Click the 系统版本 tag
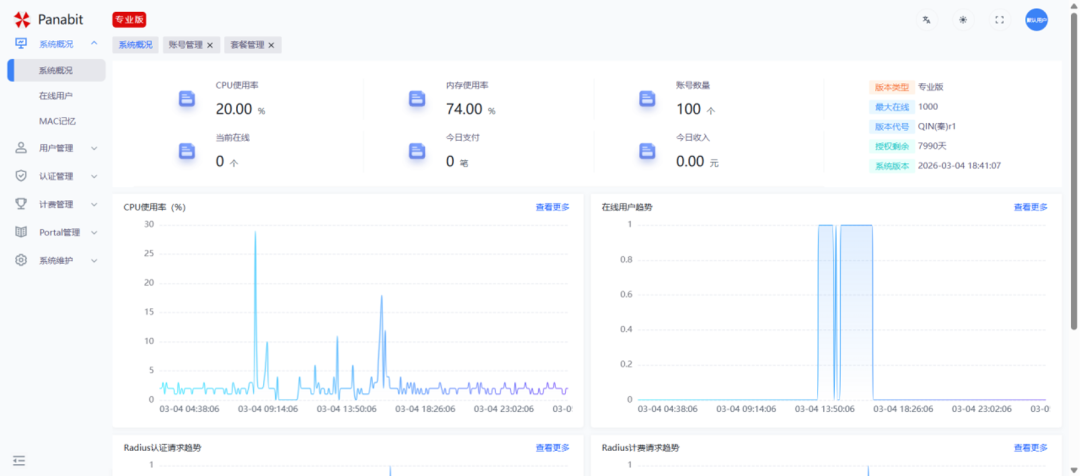1080x476 pixels. pos(891,166)
